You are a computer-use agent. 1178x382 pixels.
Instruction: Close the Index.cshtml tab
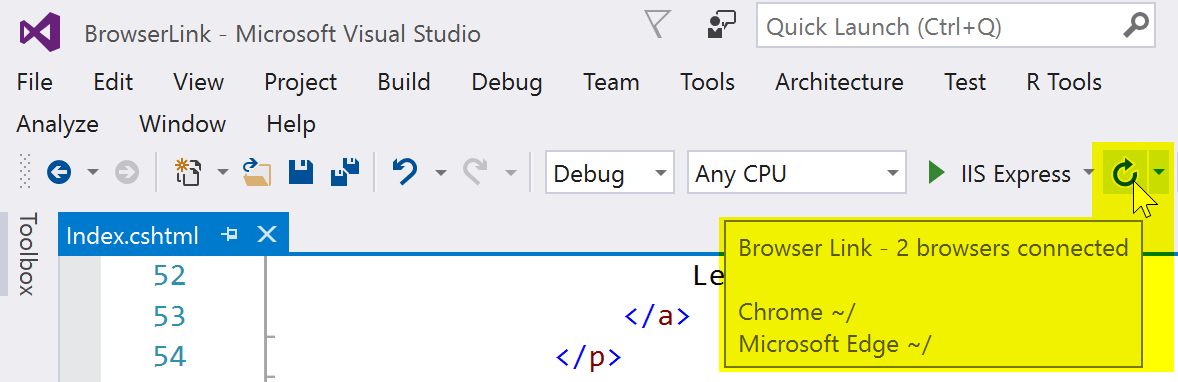[267, 235]
